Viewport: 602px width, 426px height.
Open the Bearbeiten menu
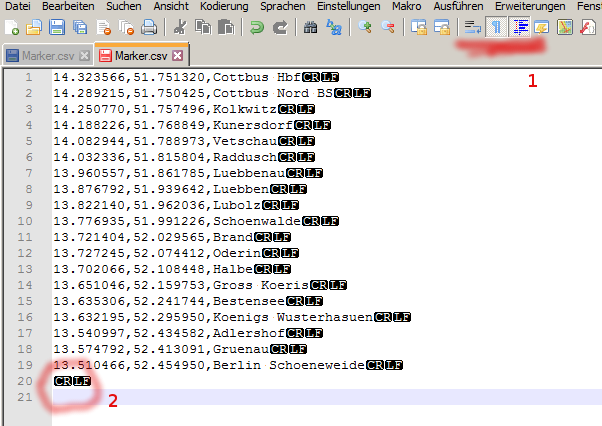coord(68,6)
